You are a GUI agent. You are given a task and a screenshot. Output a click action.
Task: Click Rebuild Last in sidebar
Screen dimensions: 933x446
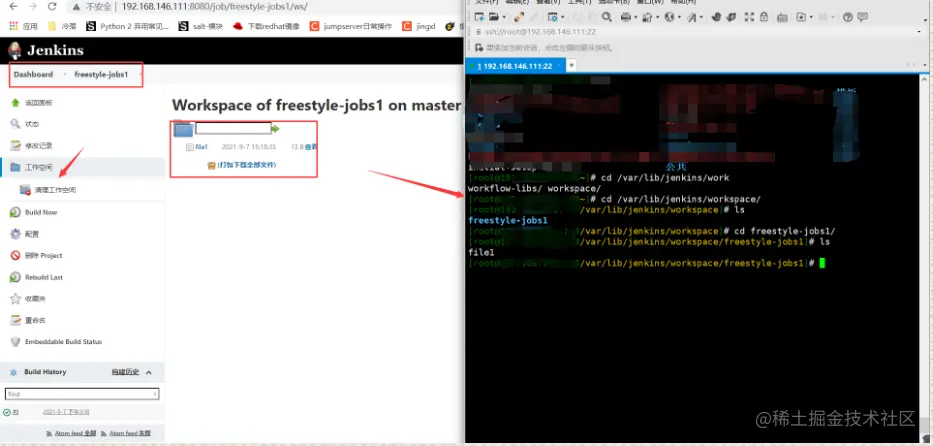[x=37, y=277]
